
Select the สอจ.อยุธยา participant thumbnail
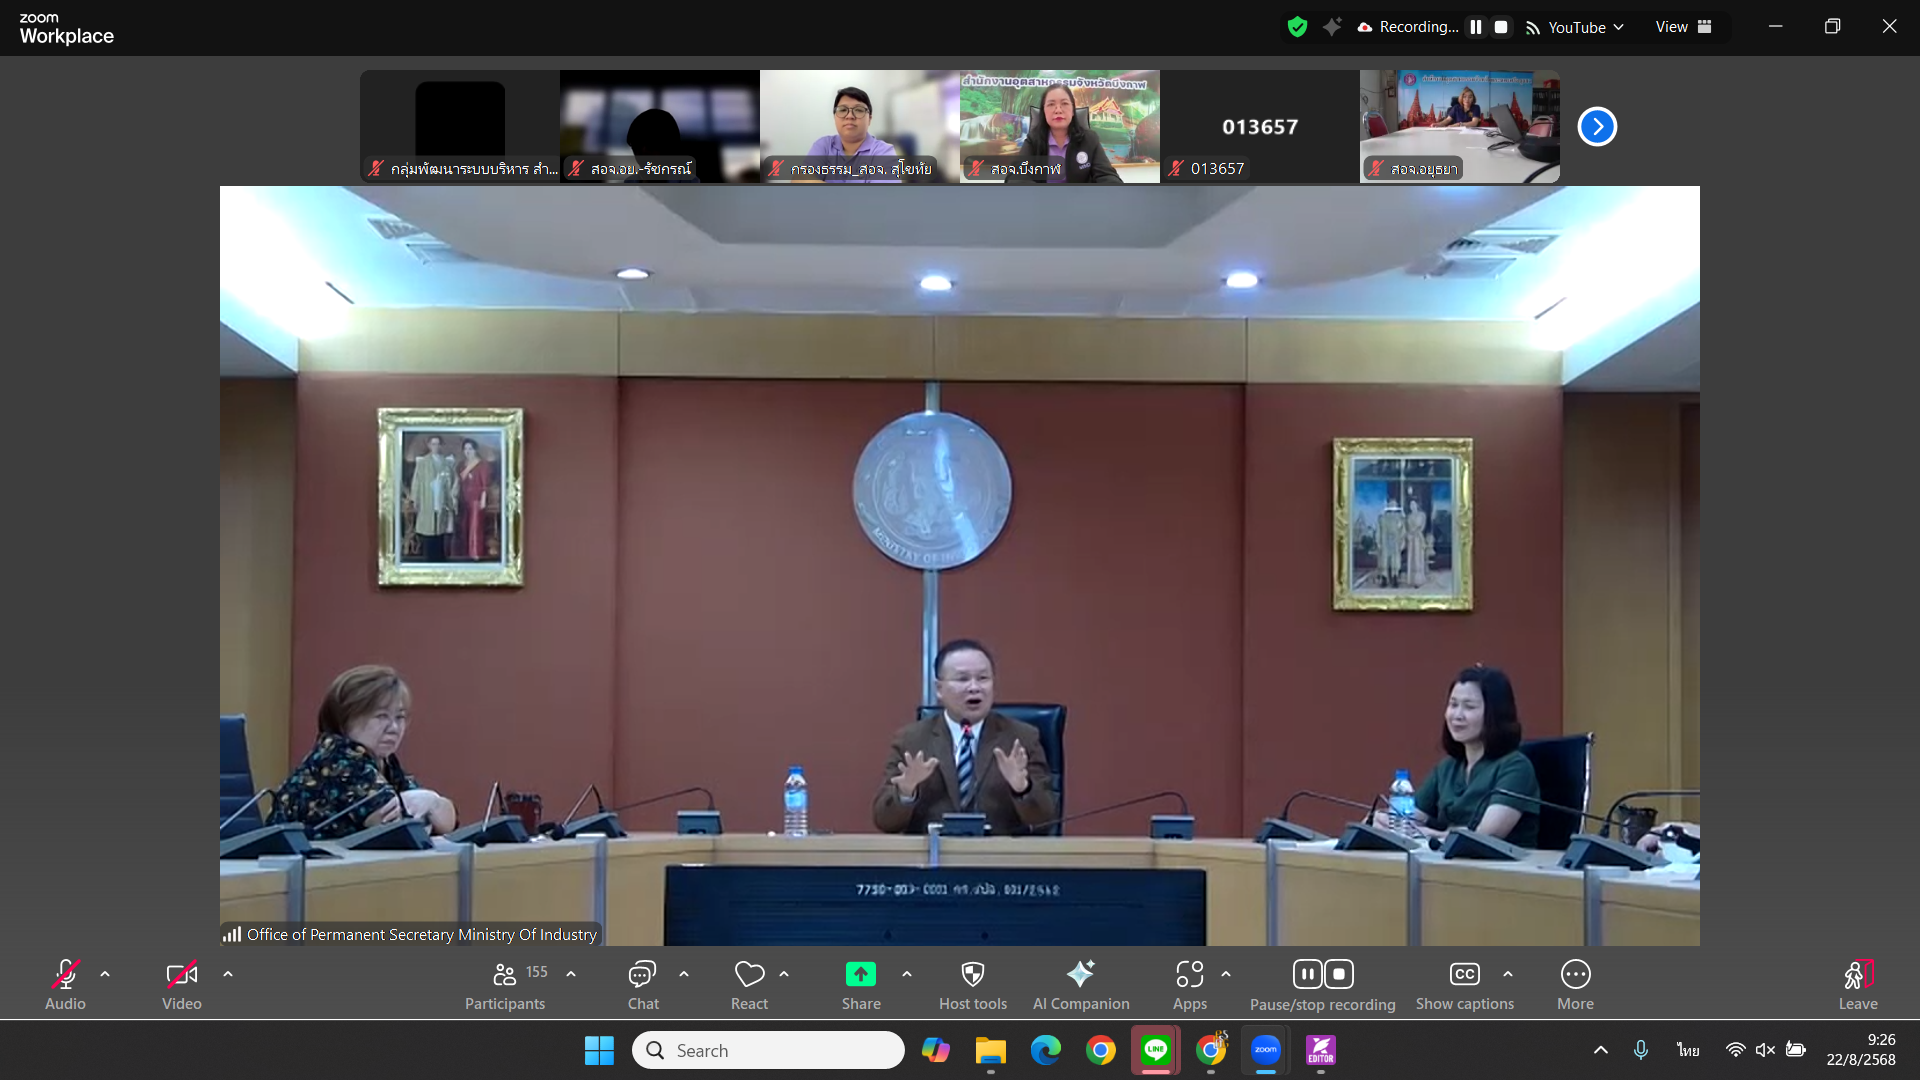(1459, 126)
